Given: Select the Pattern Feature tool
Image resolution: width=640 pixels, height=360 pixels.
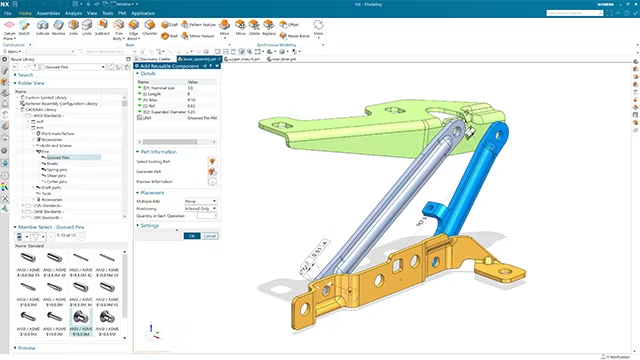Looking at the screenshot, I should pos(198,25).
